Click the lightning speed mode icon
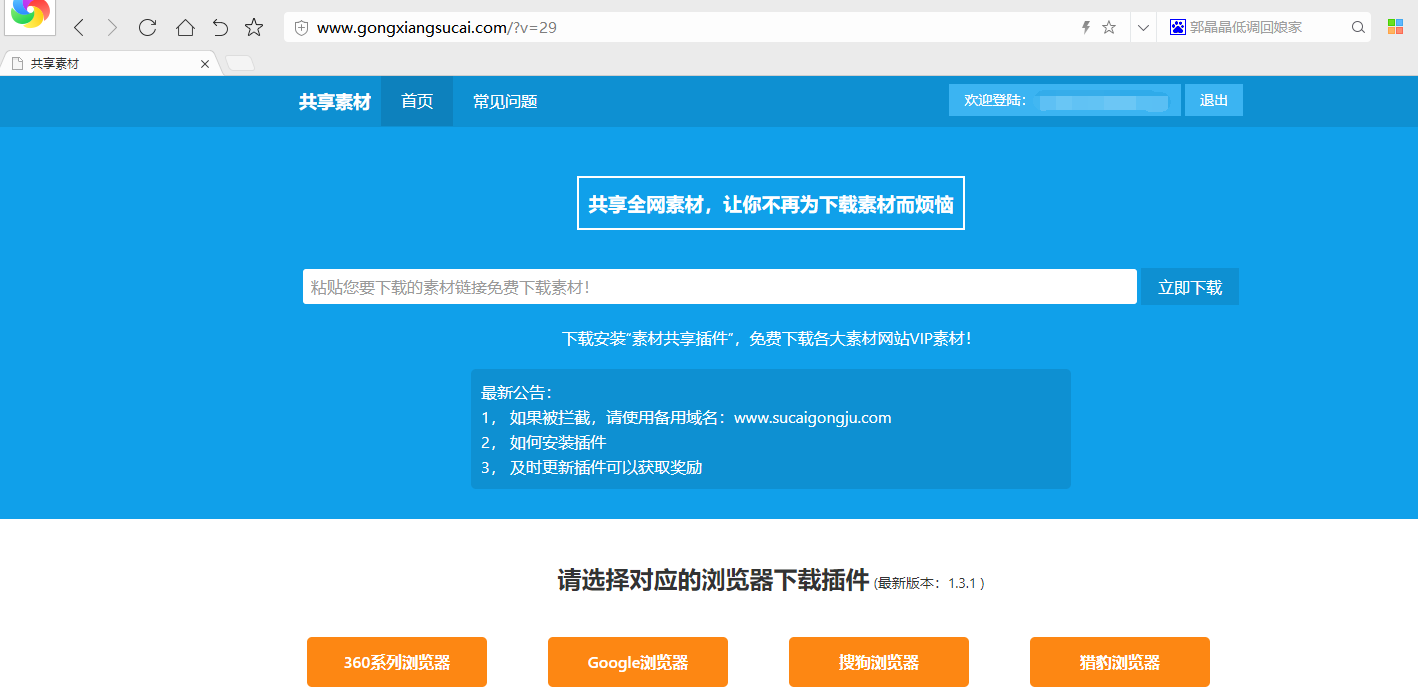Image resolution: width=1418 pixels, height=695 pixels. (1086, 28)
